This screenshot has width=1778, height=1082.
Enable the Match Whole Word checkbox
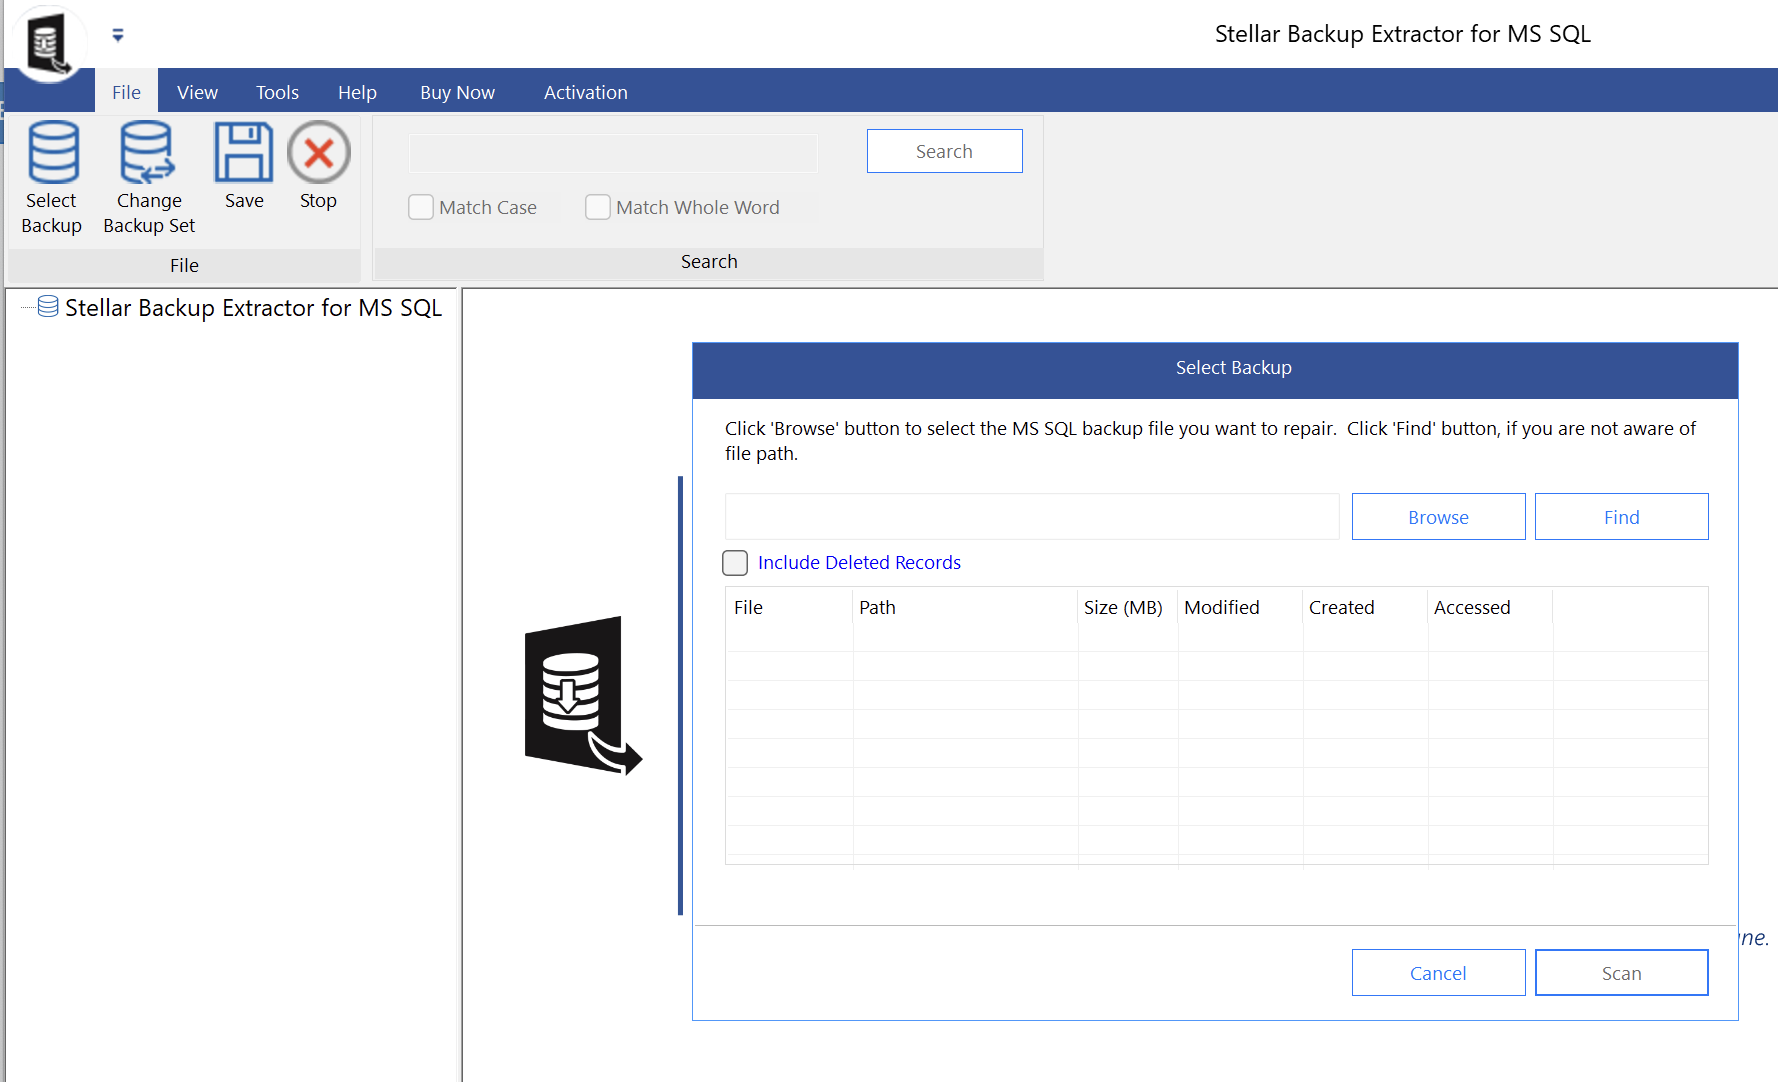(598, 207)
